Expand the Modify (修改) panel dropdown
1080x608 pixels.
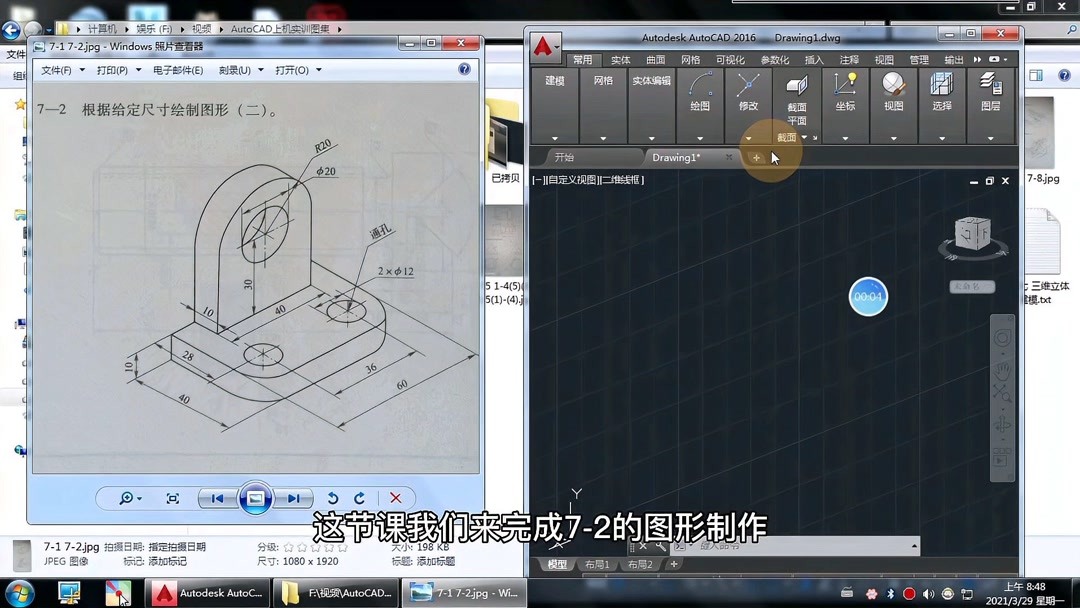(748, 139)
